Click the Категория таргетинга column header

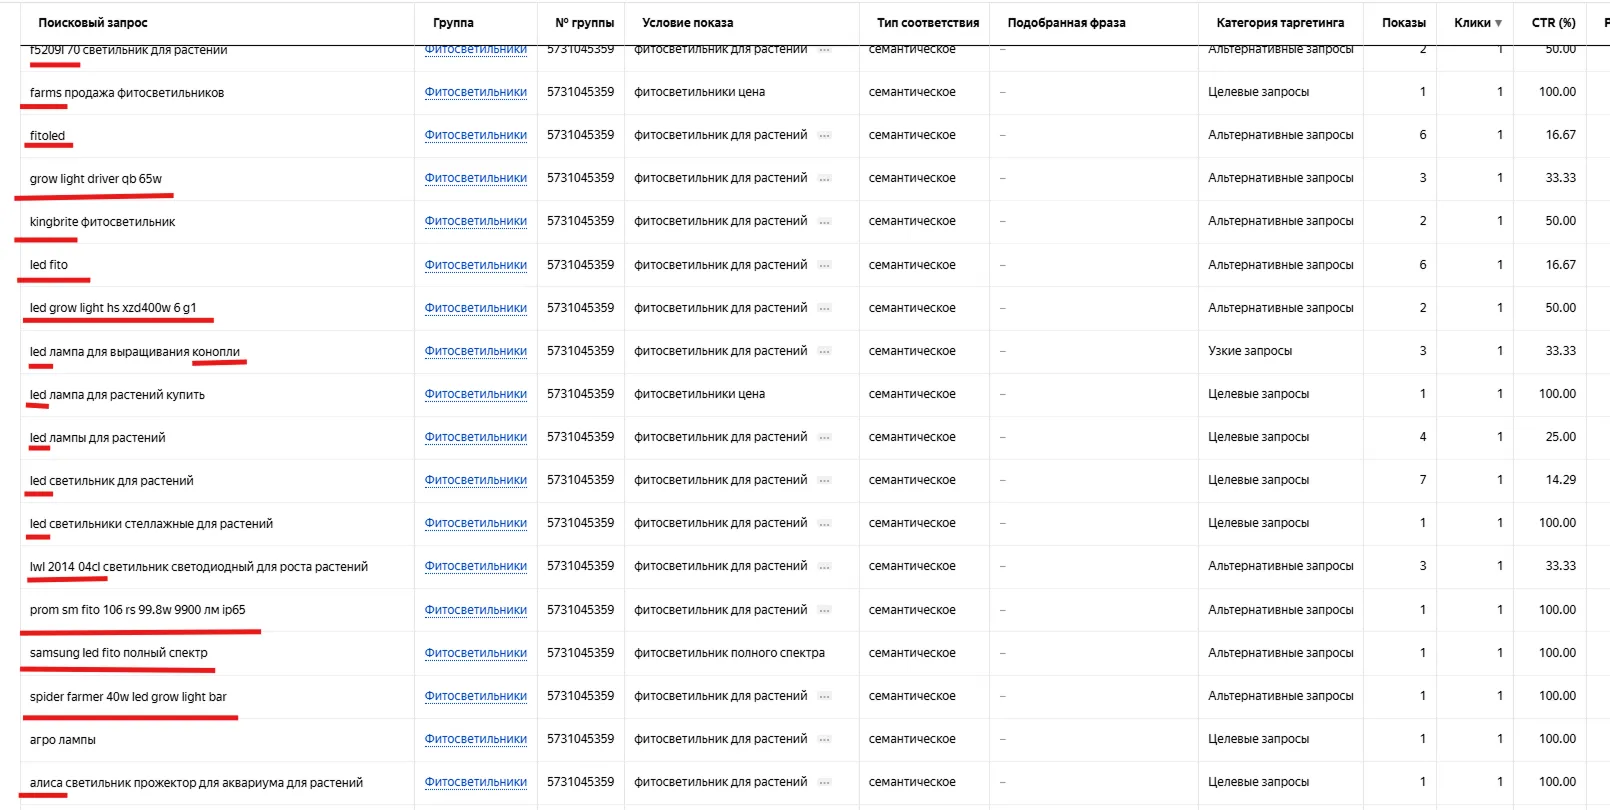(x=1280, y=23)
